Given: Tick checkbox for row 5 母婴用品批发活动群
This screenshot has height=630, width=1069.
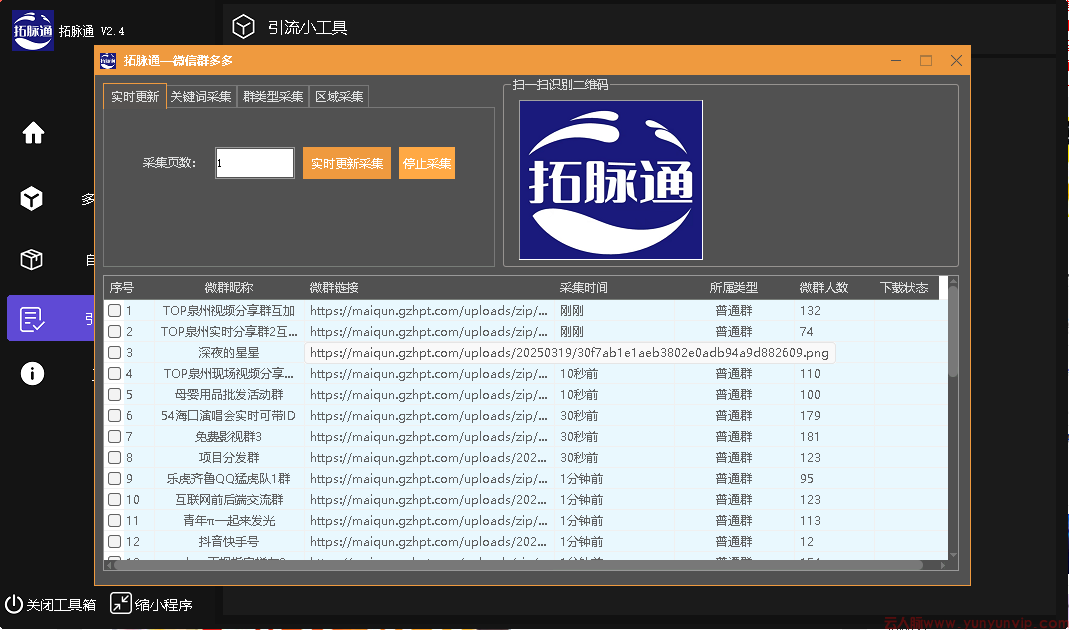Looking at the screenshot, I should (x=115, y=394).
